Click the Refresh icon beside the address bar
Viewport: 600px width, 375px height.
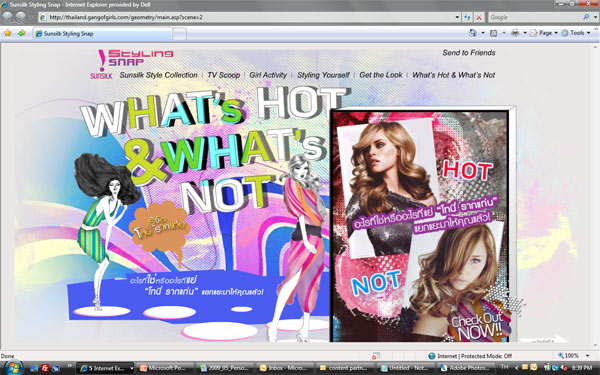(467, 17)
